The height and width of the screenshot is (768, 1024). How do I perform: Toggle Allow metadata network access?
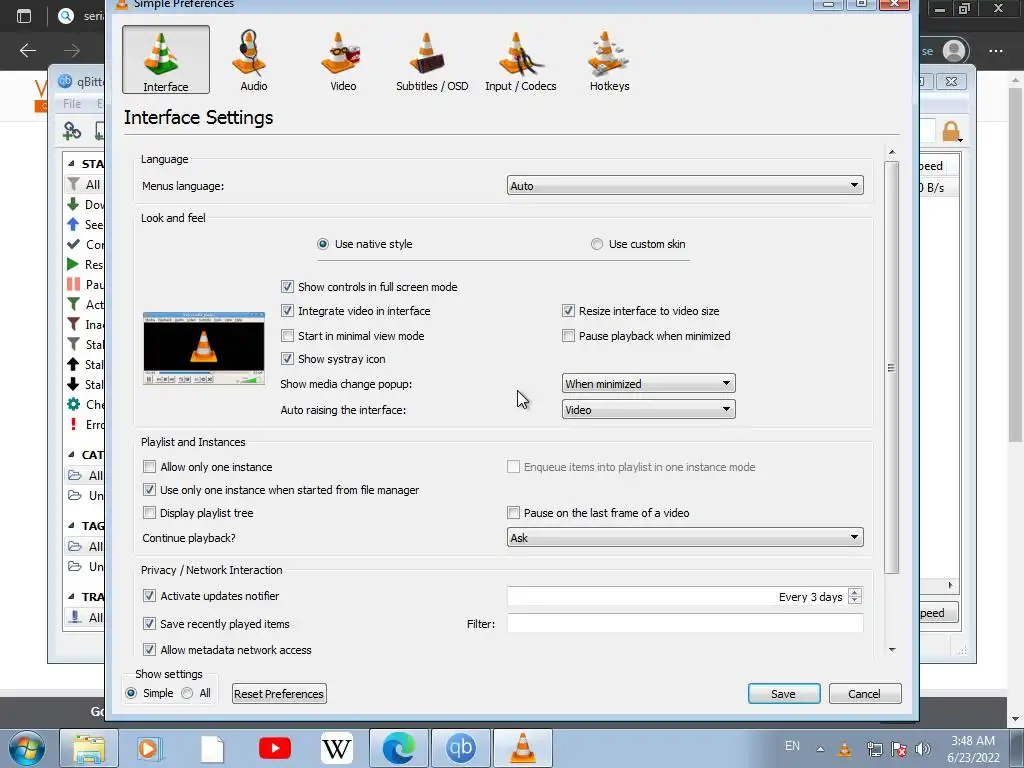click(150, 650)
